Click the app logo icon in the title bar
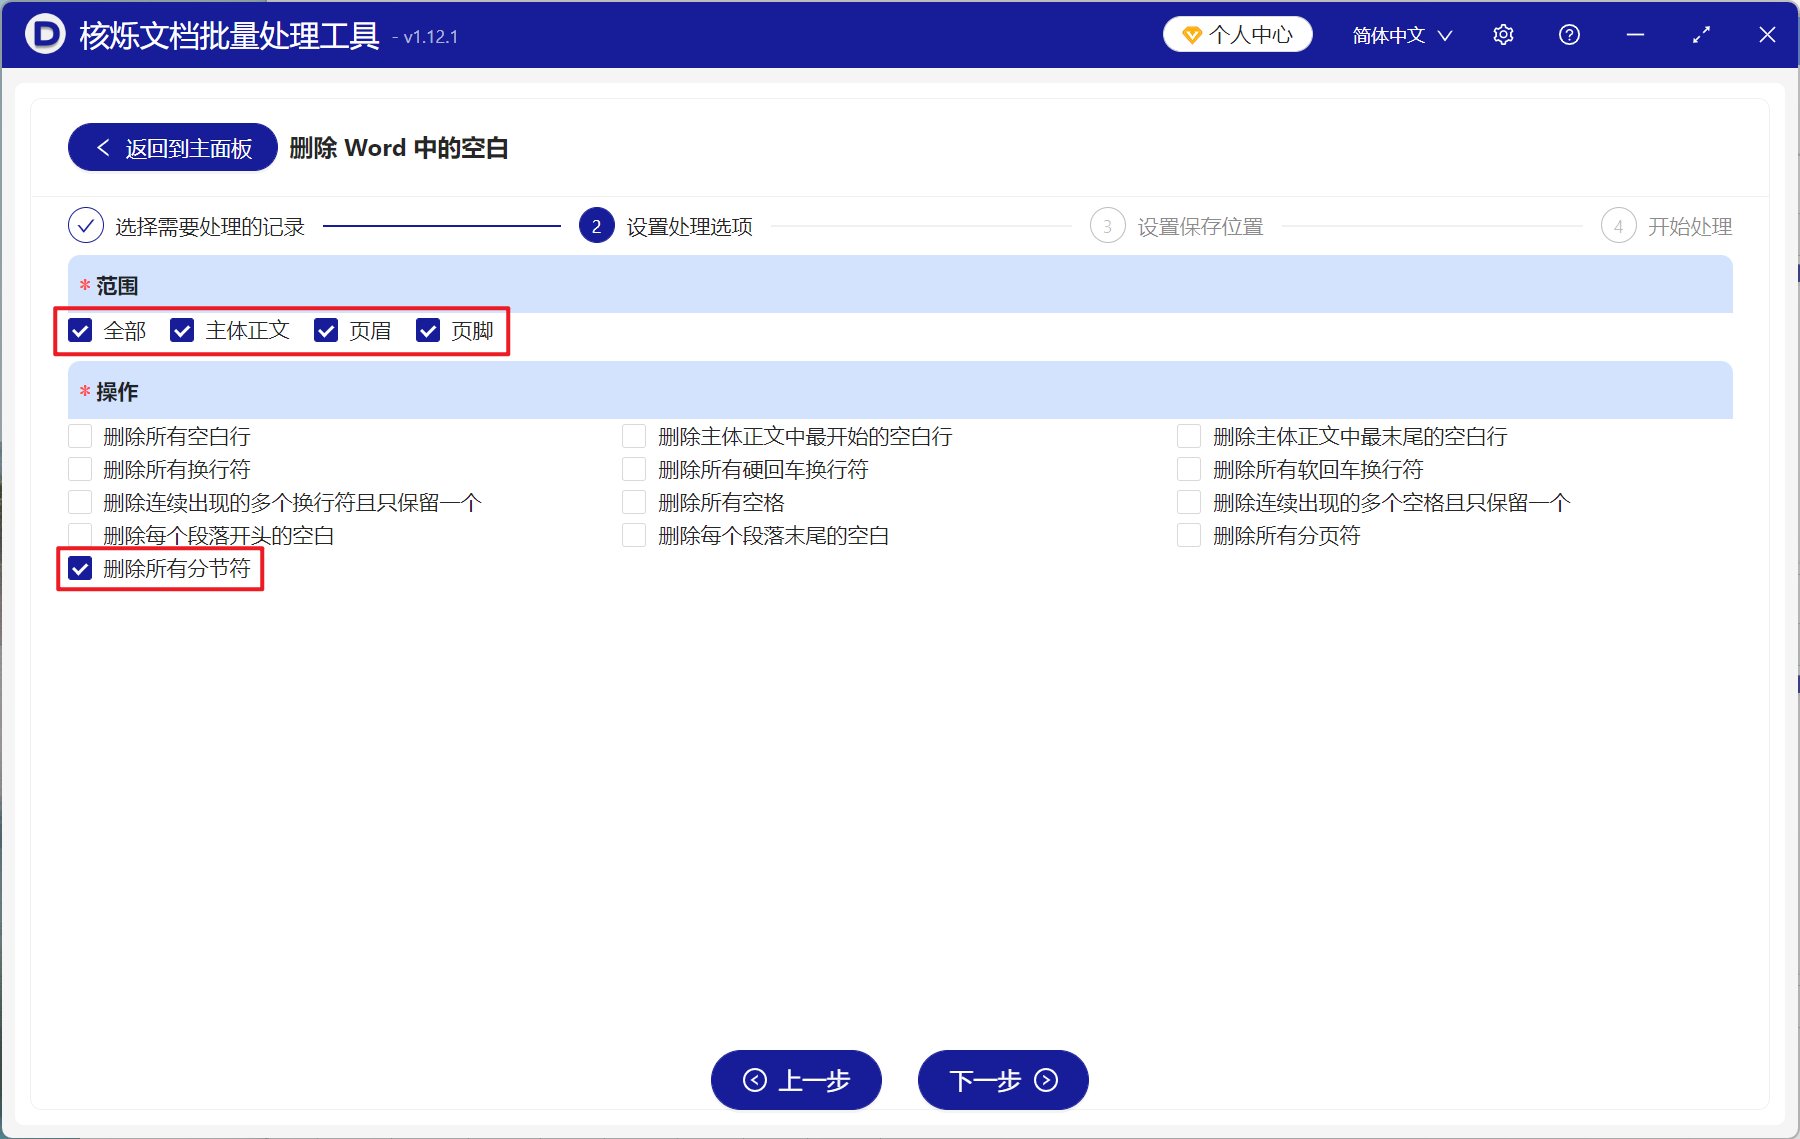 point(42,34)
